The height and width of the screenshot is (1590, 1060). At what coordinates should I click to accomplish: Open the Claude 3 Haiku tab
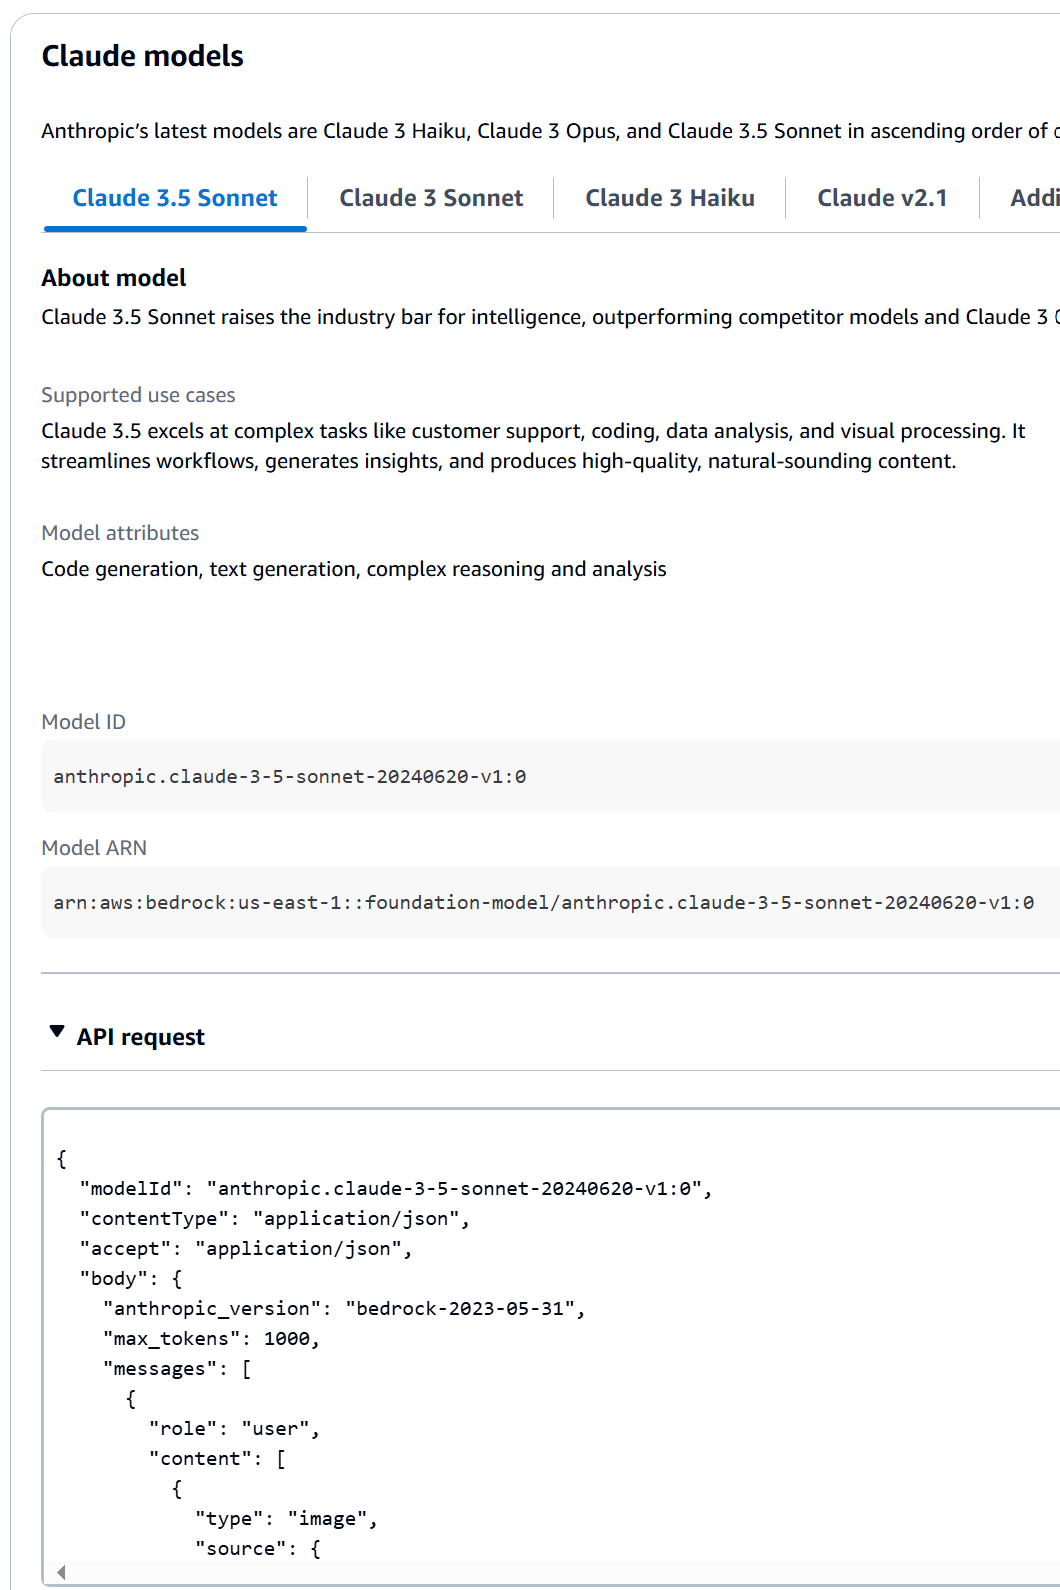[x=670, y=199]
